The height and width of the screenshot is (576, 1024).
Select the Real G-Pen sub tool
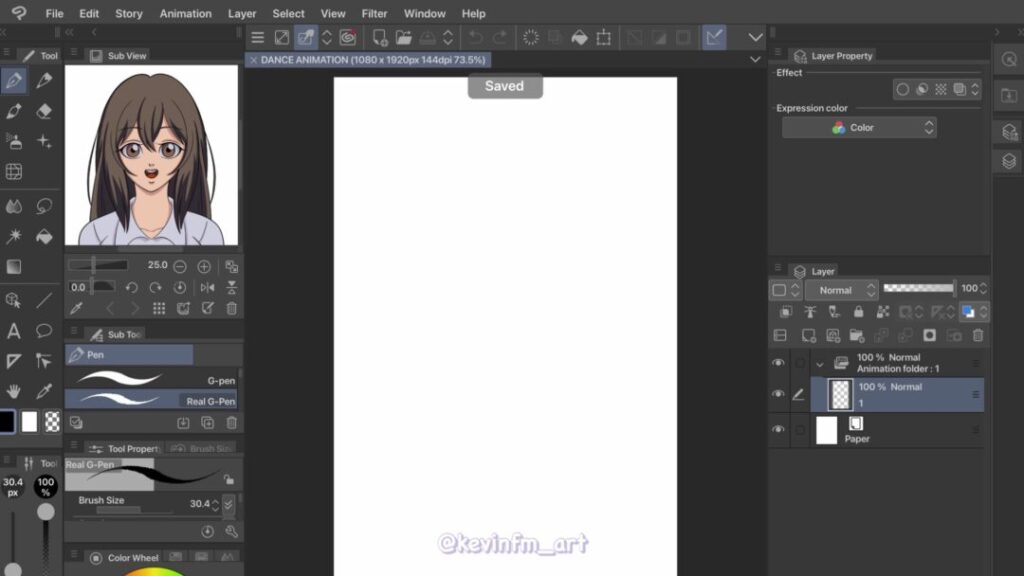[x=152, y=400]
